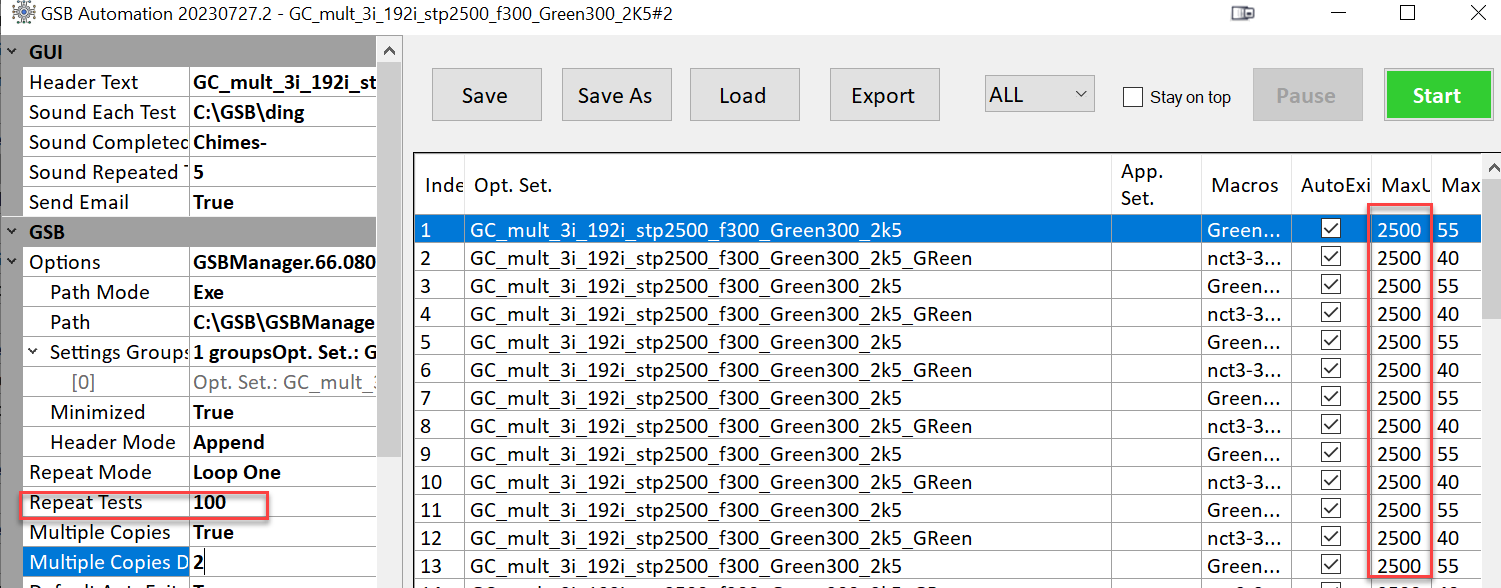Click the Save As button

(614, 95)
